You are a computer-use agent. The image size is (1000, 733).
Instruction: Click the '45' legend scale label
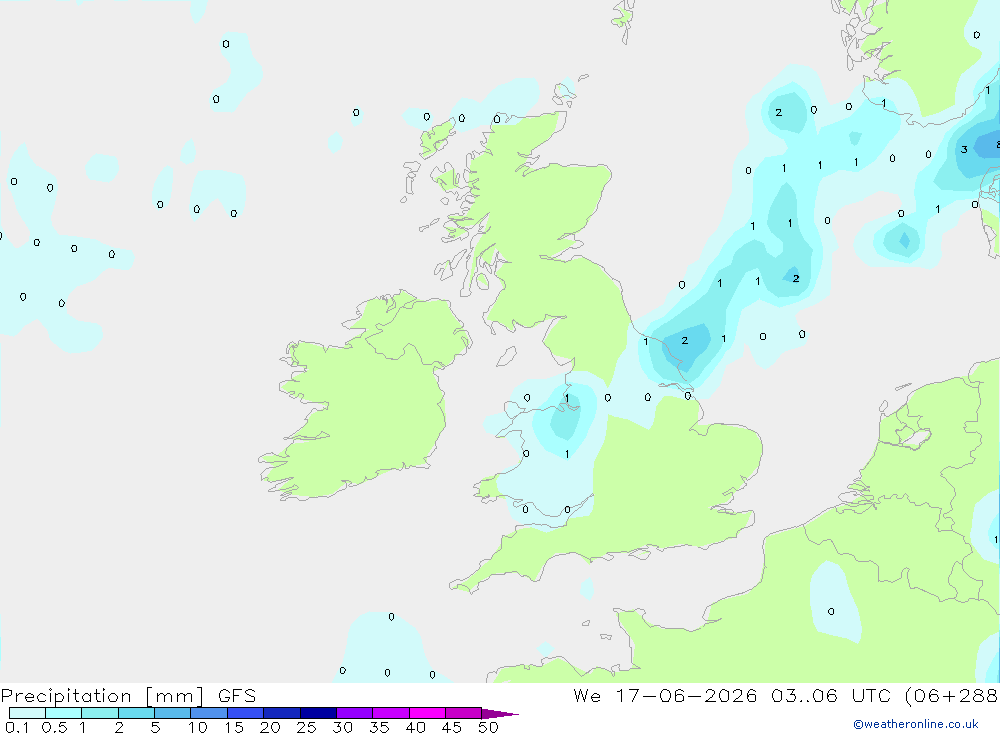click(x=452, y=727)
